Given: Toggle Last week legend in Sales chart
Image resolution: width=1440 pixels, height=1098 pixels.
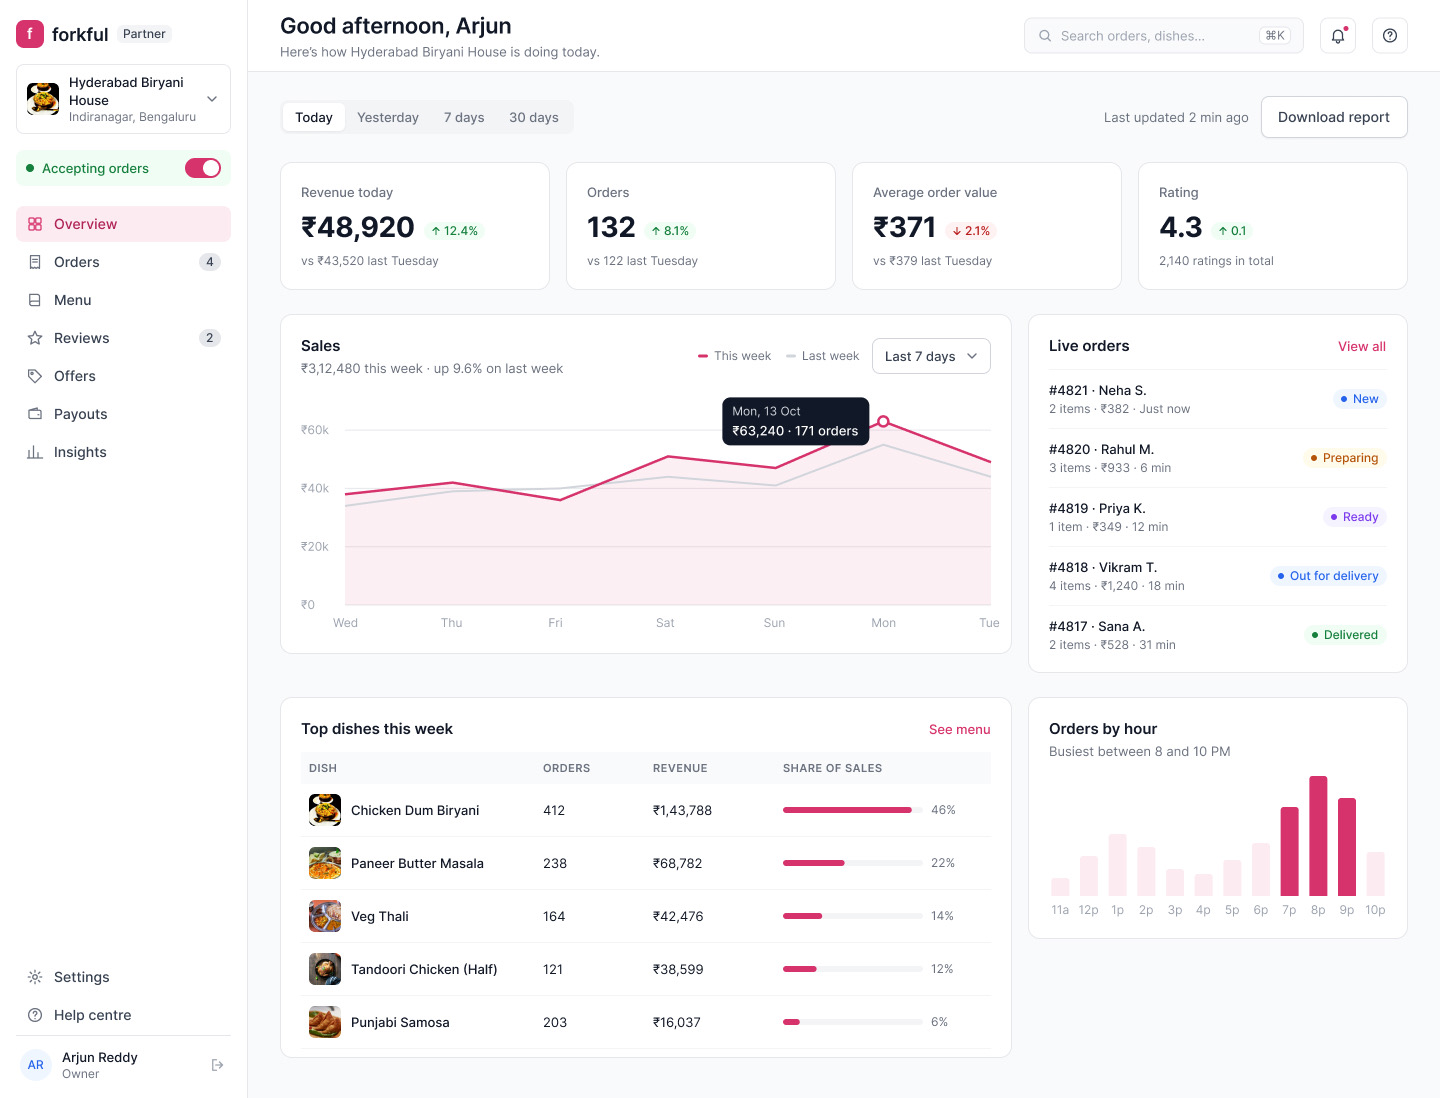Looking at the screenshot, I should coord(823,356).
